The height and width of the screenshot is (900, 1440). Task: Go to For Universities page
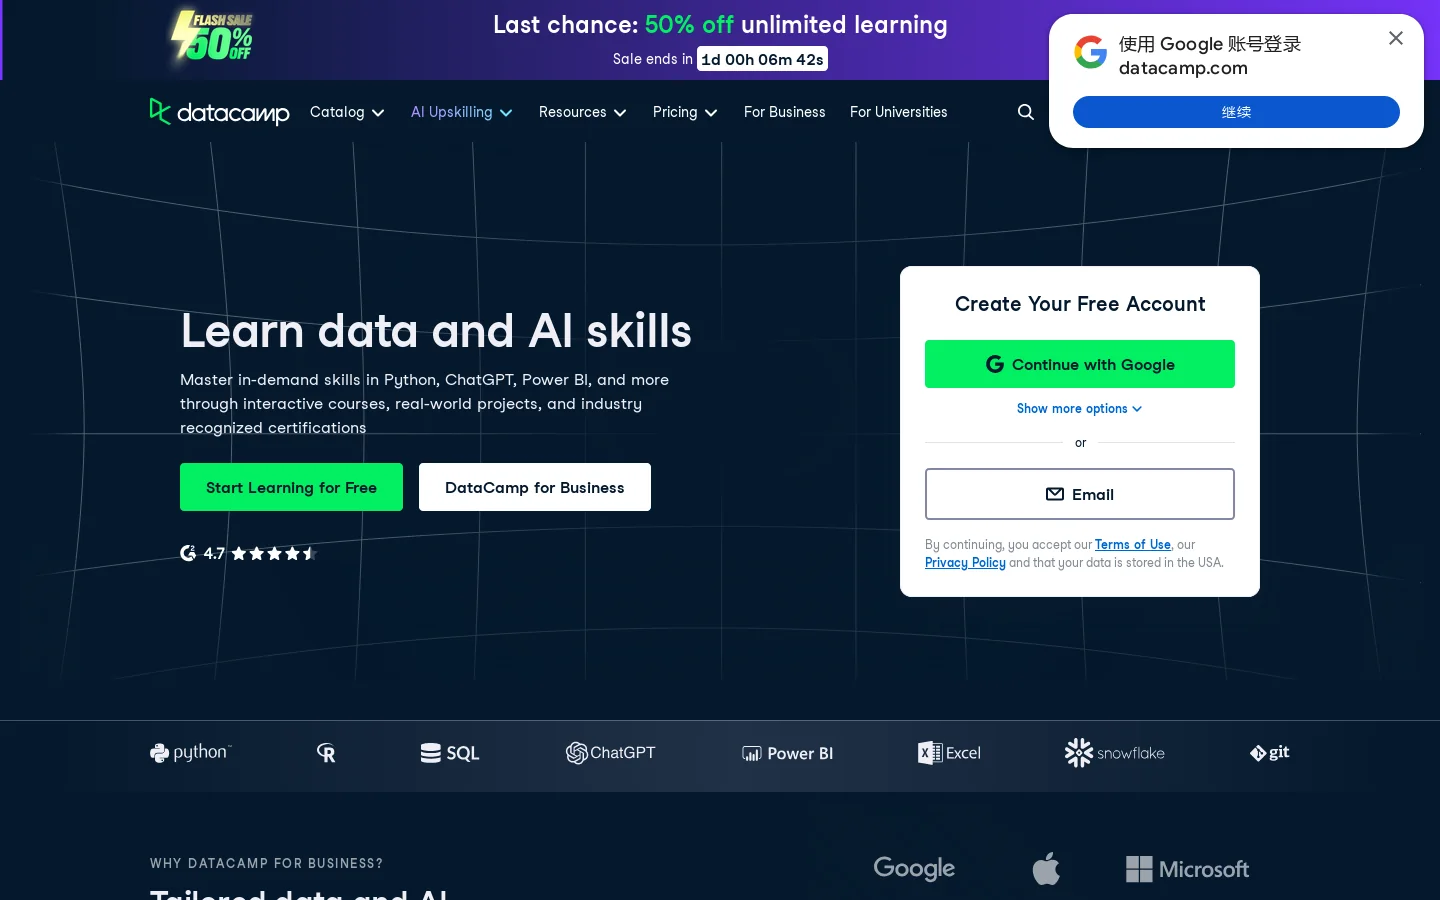click(x=899, y=112)
